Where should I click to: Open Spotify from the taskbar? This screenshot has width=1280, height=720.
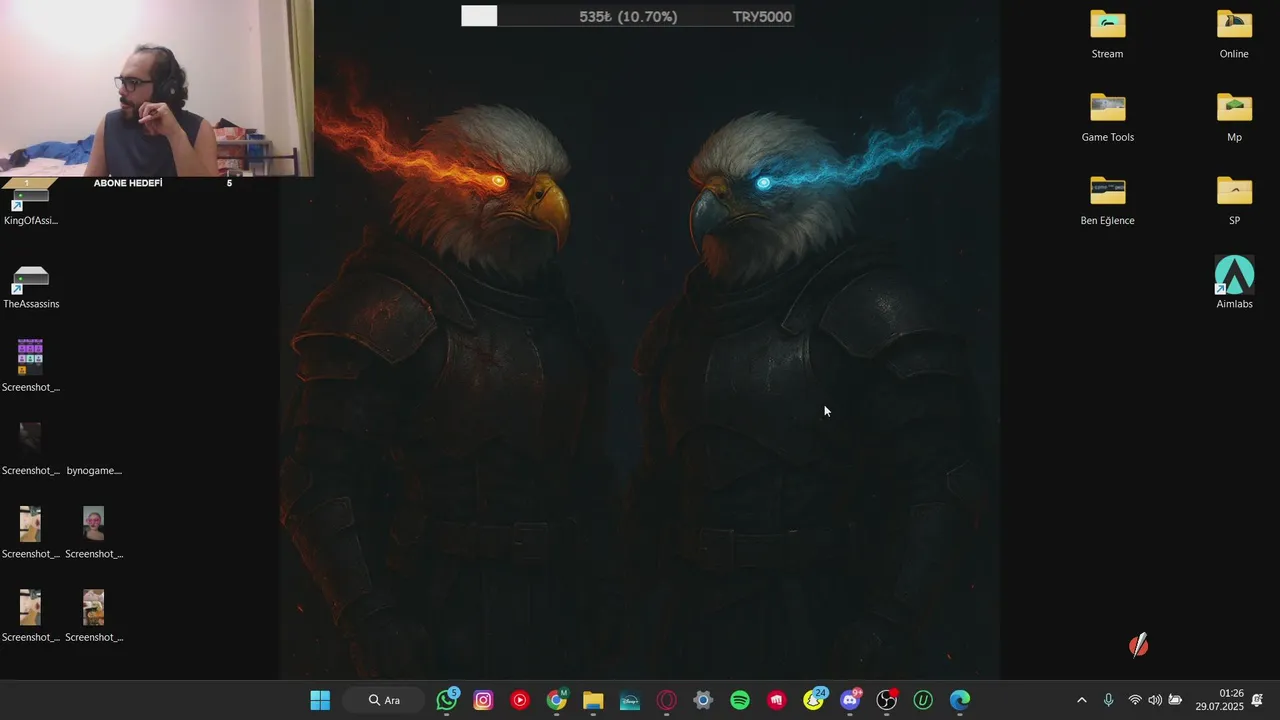click(x=740, y=700)
